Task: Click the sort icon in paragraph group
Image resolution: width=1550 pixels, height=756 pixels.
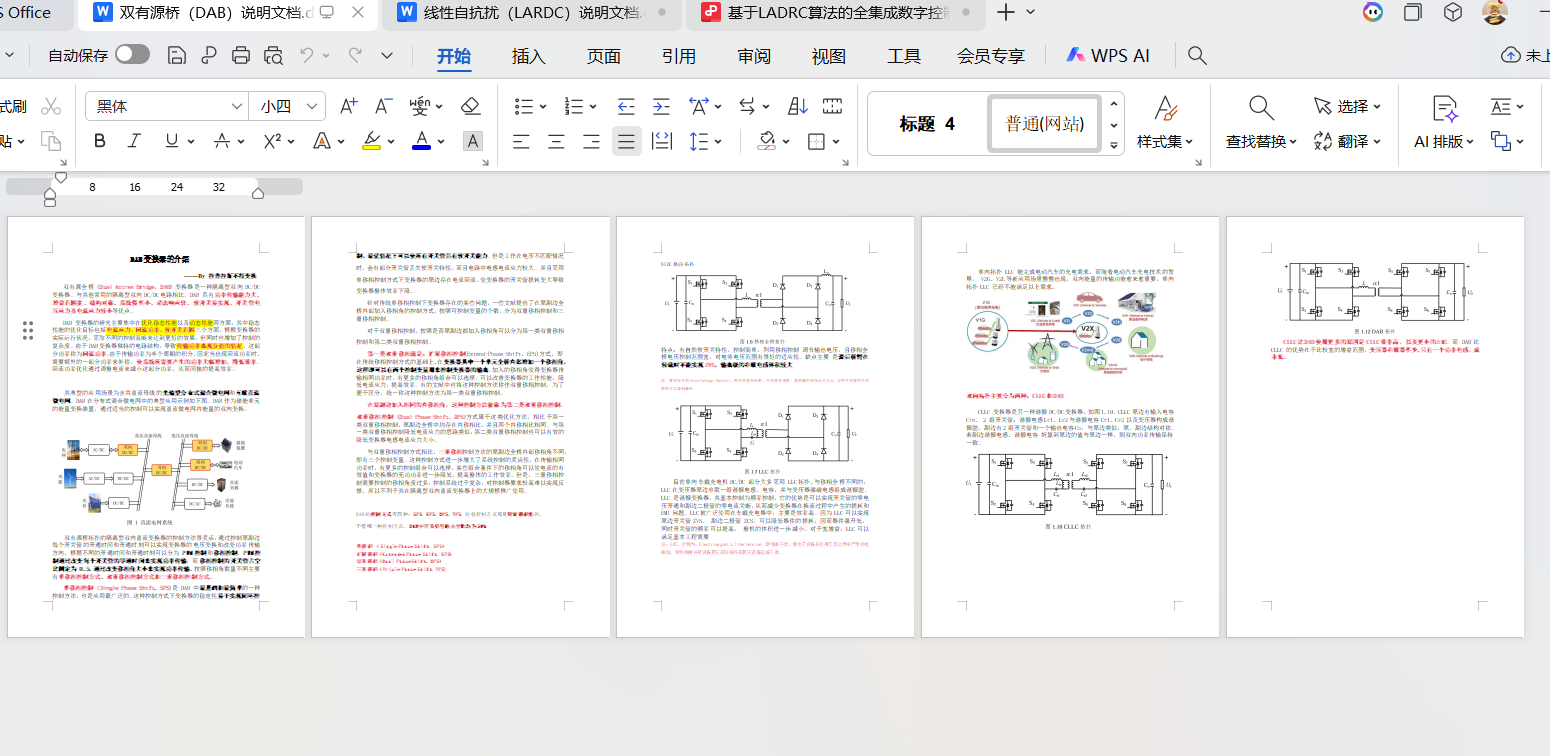Action: pyautogui.click(x=797, y=106)
